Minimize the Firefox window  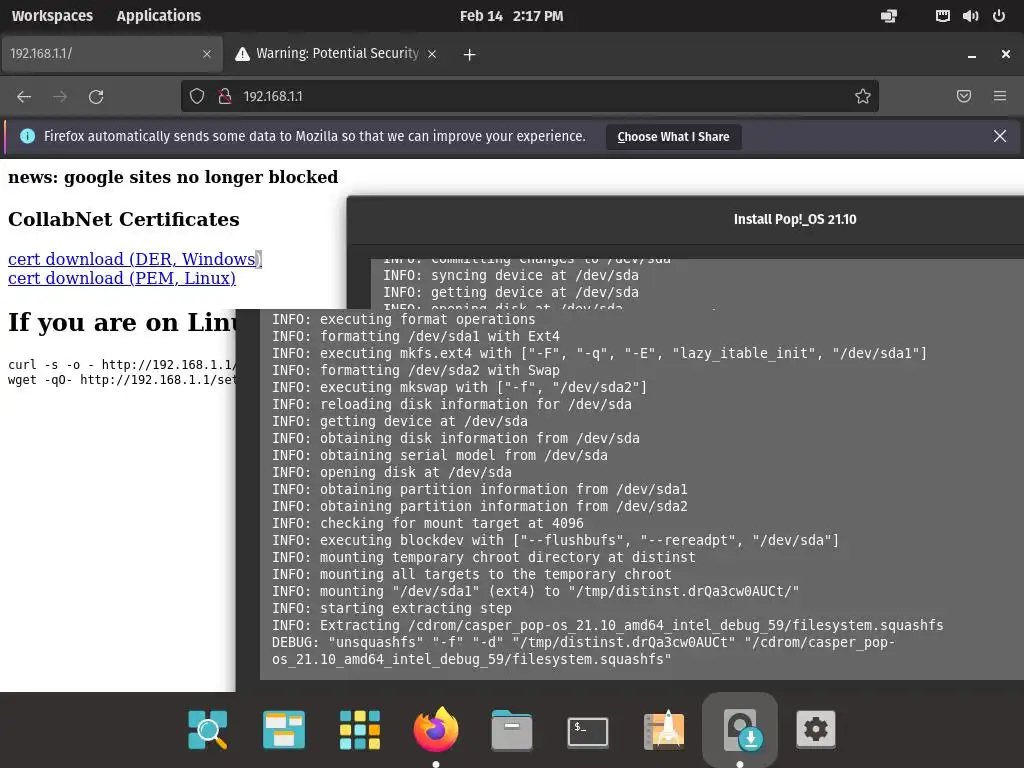coord(972,55)
